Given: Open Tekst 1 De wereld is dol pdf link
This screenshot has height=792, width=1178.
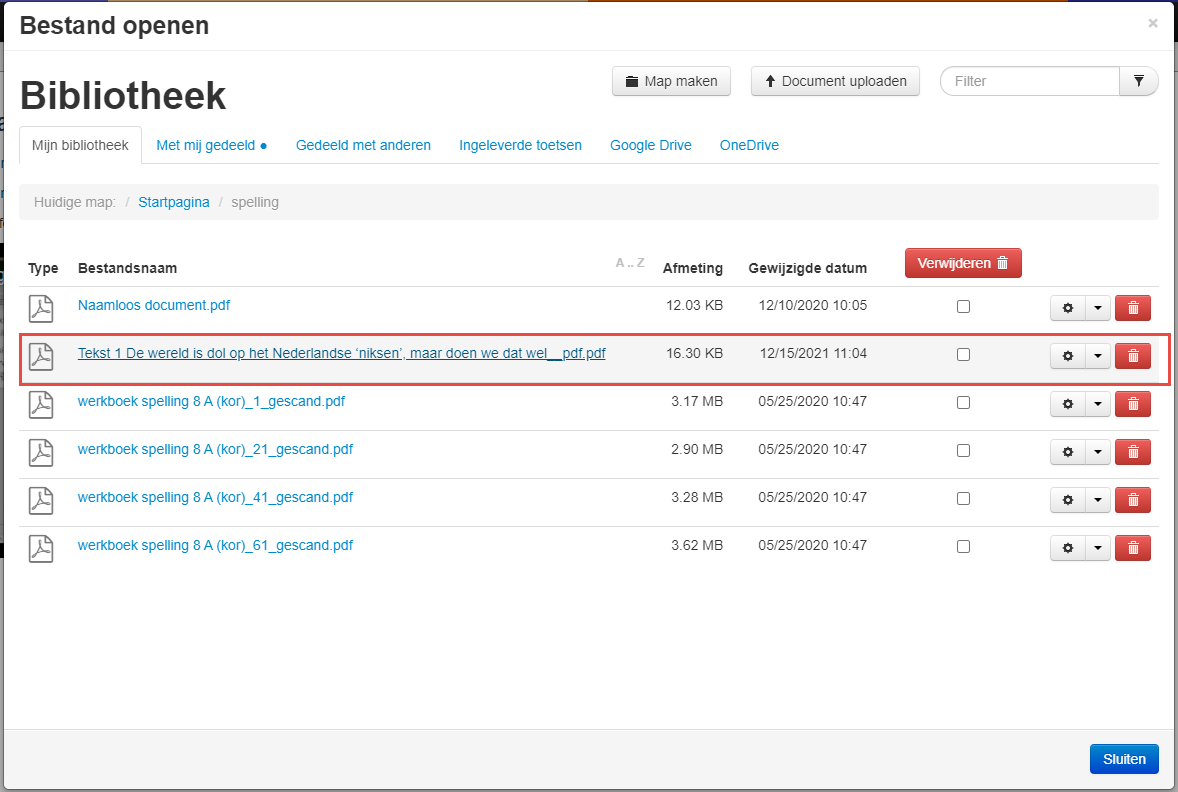Looking at the screenshot, I should [342, 353].
